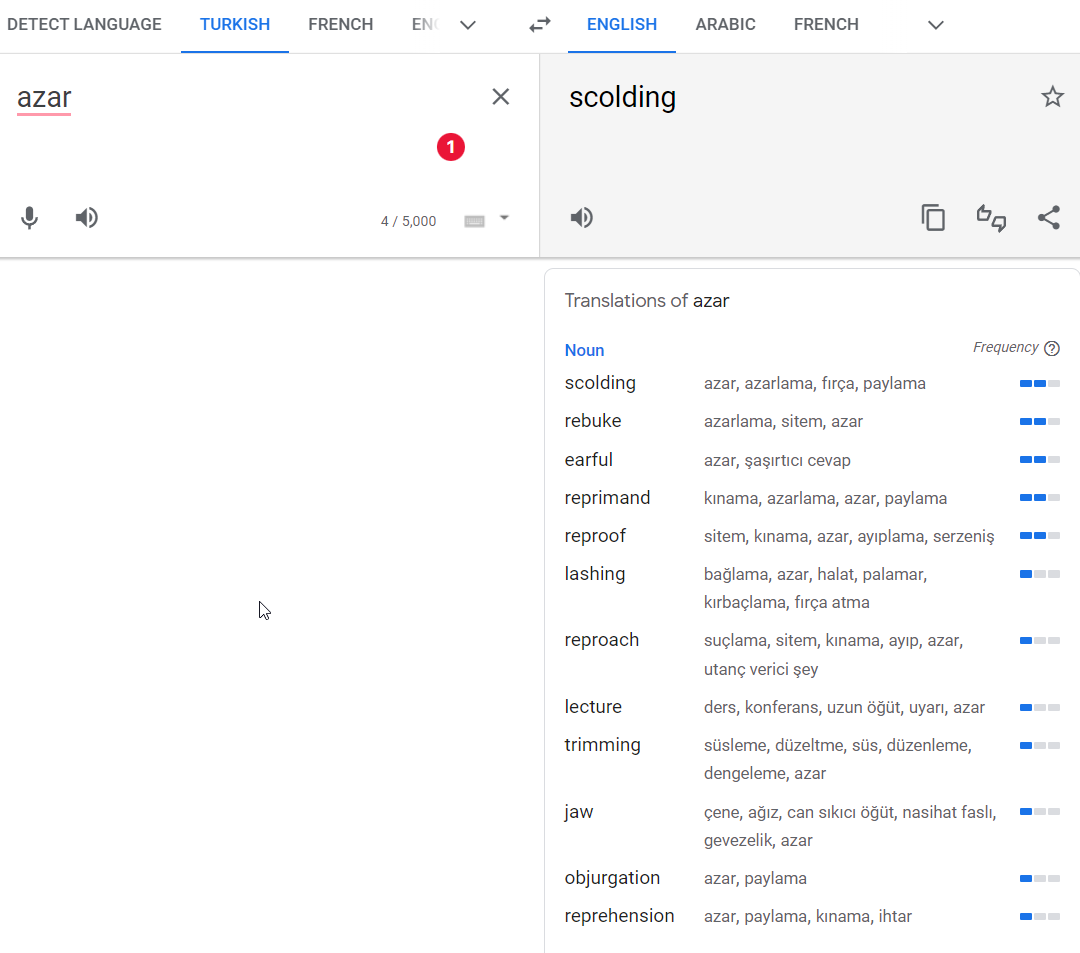The height and width of the screenshot is (953, 1080).
Task: Expand the source language list
Action: 468,25
